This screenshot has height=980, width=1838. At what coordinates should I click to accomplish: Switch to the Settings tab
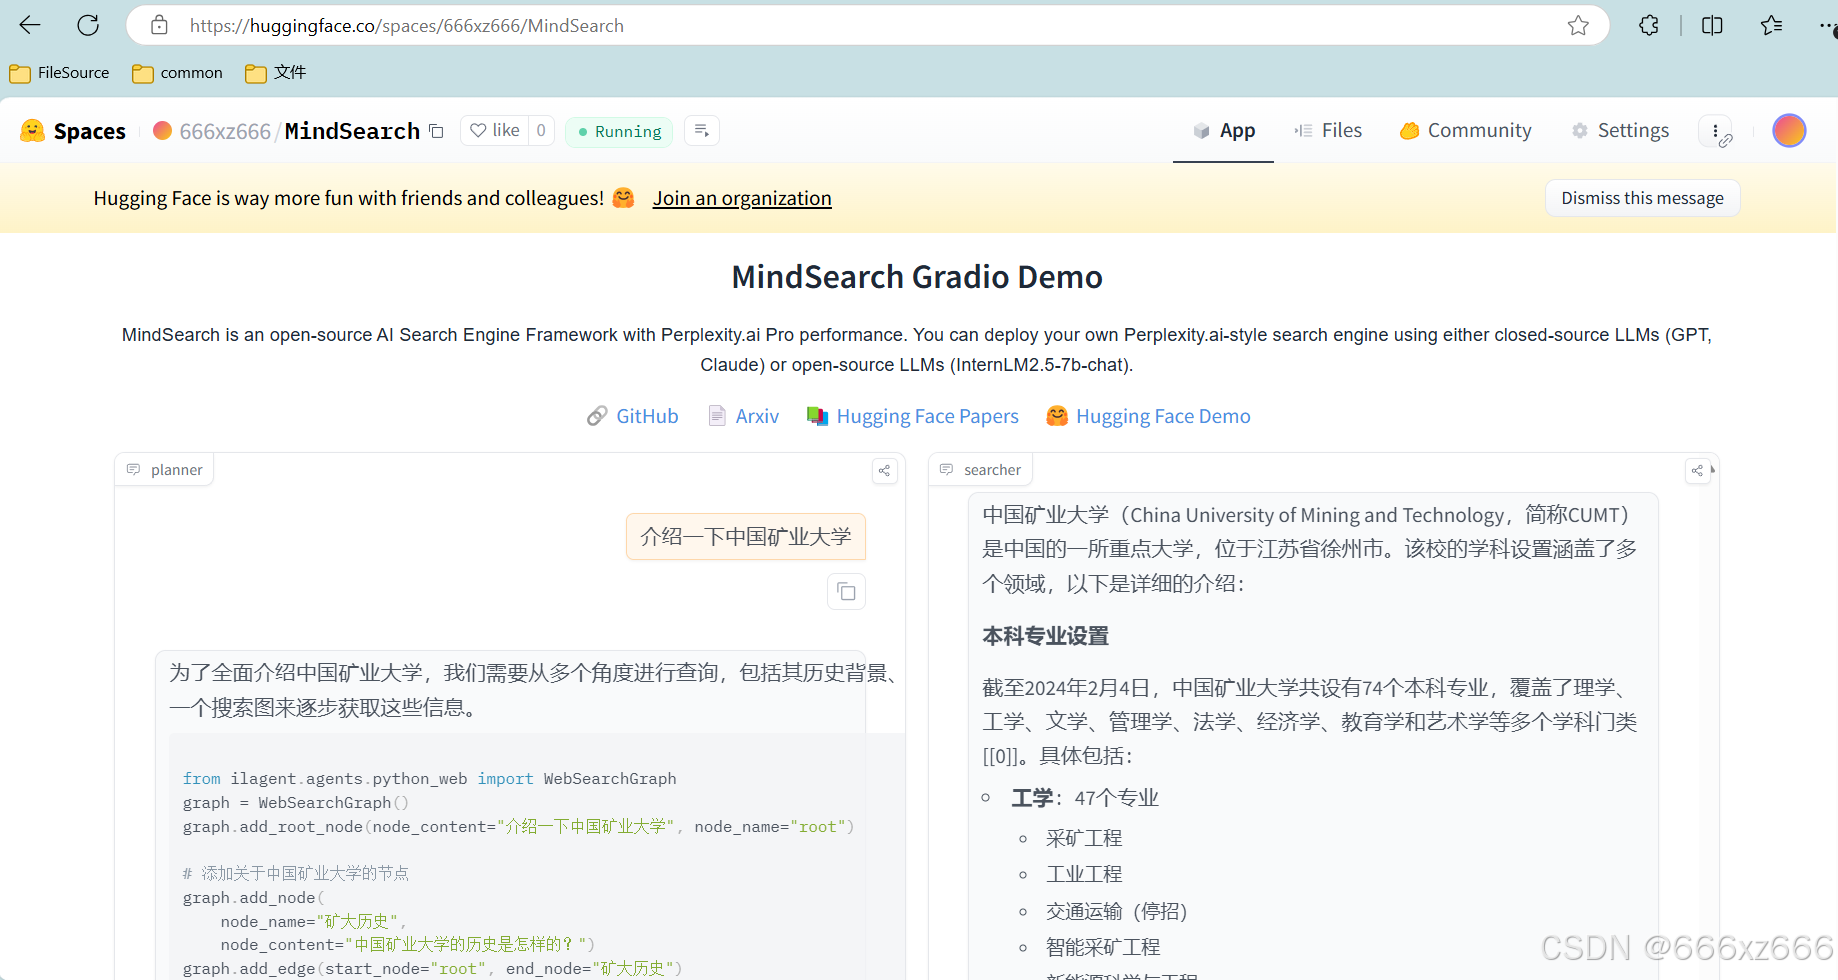1620,130
